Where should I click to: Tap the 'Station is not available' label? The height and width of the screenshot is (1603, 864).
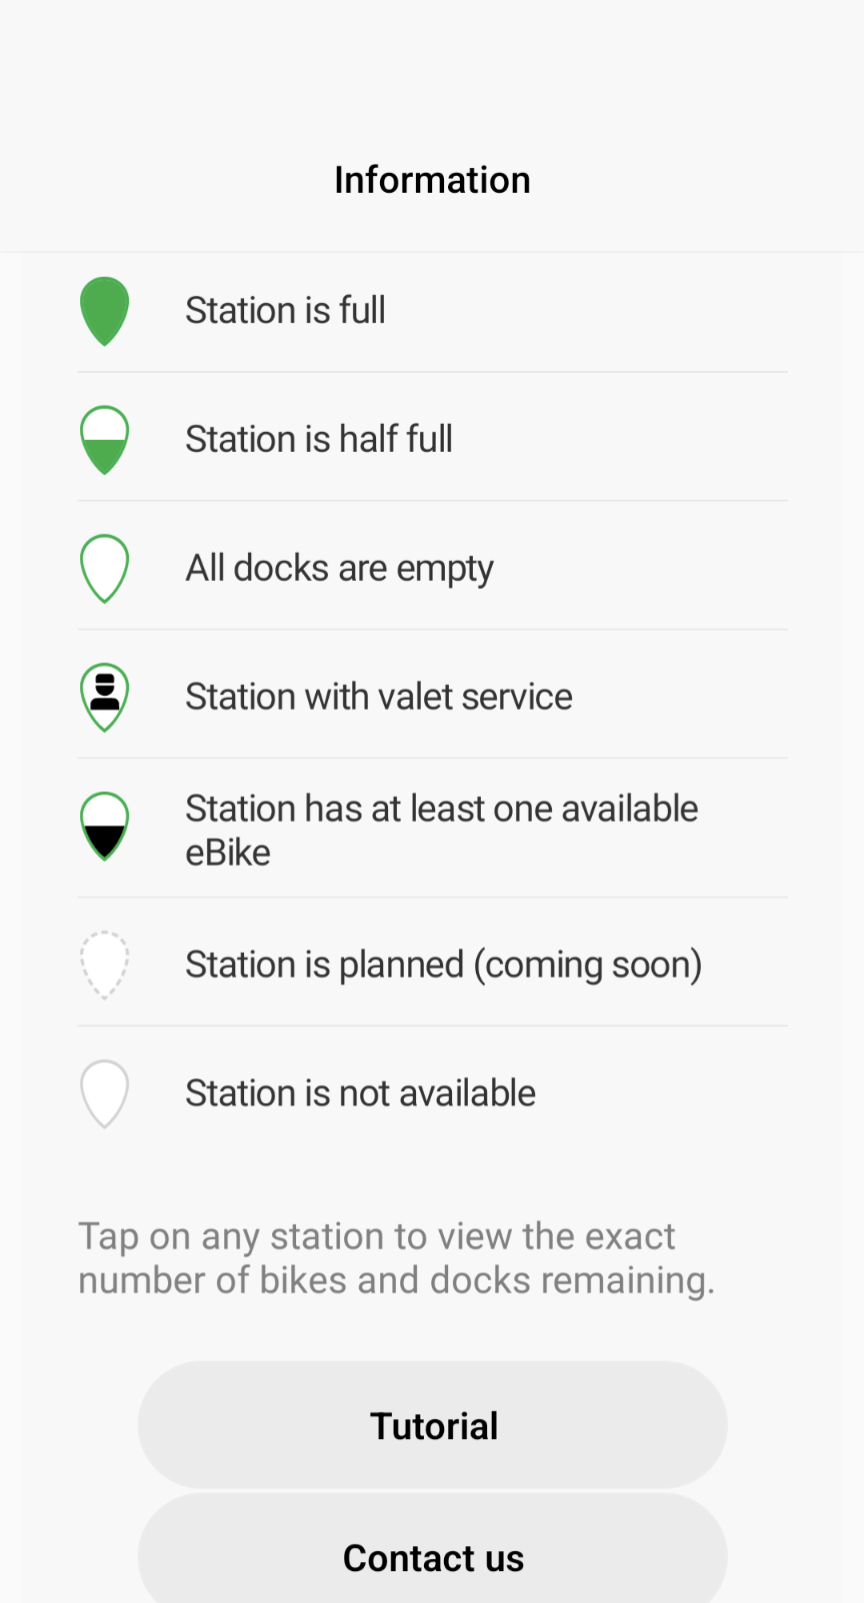coord(360,1094)
